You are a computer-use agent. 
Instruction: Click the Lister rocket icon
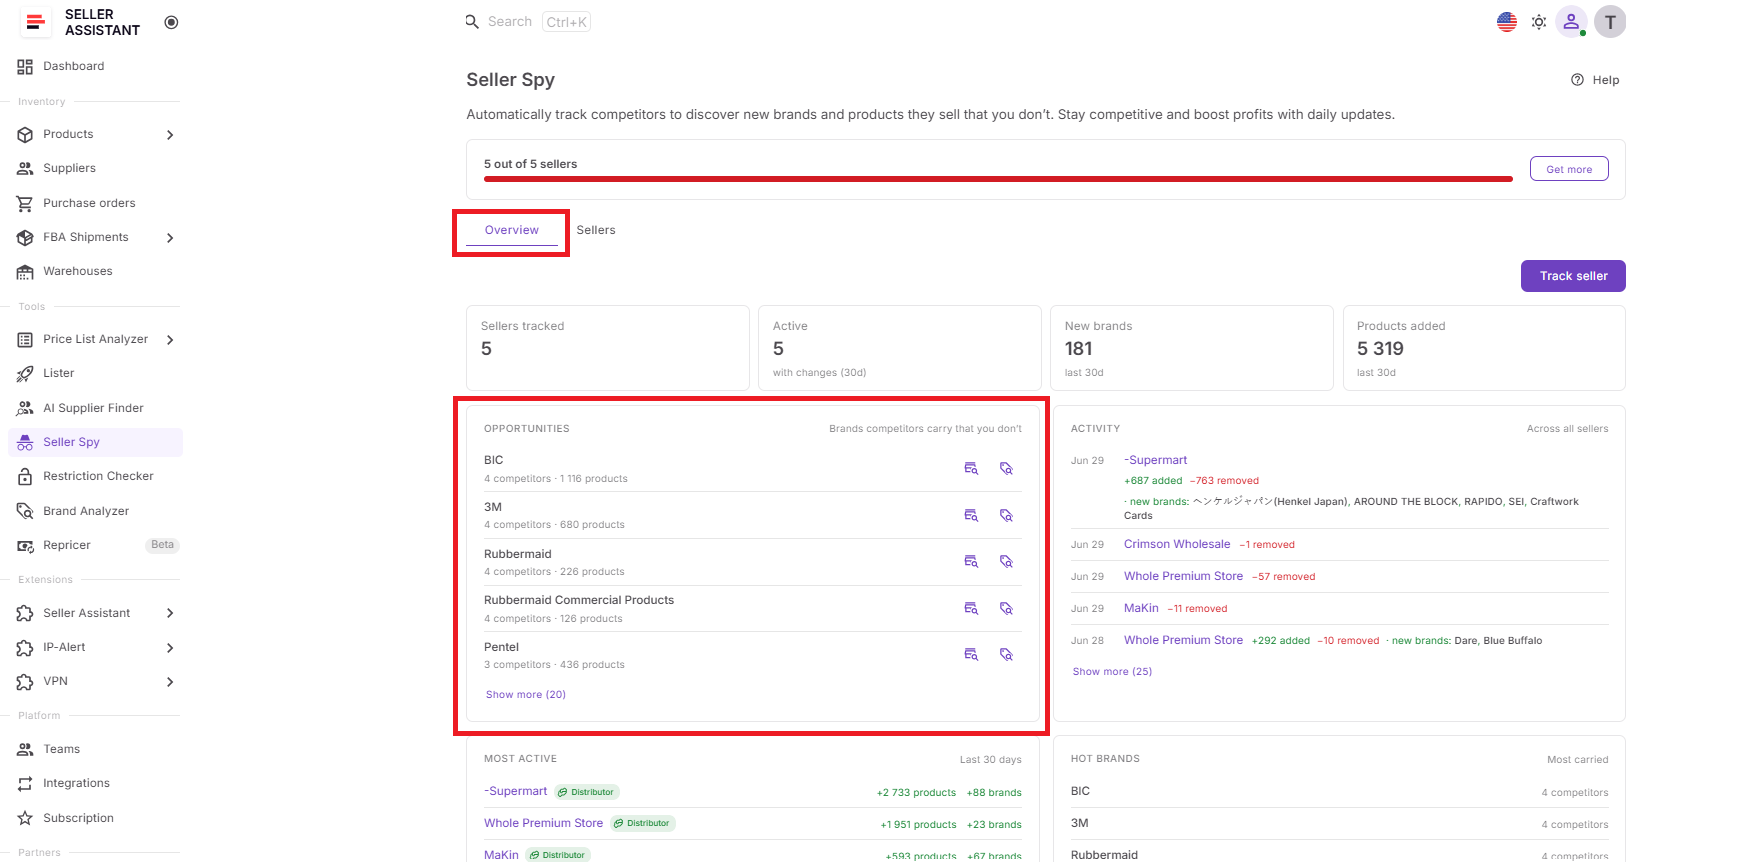[25, 374]
